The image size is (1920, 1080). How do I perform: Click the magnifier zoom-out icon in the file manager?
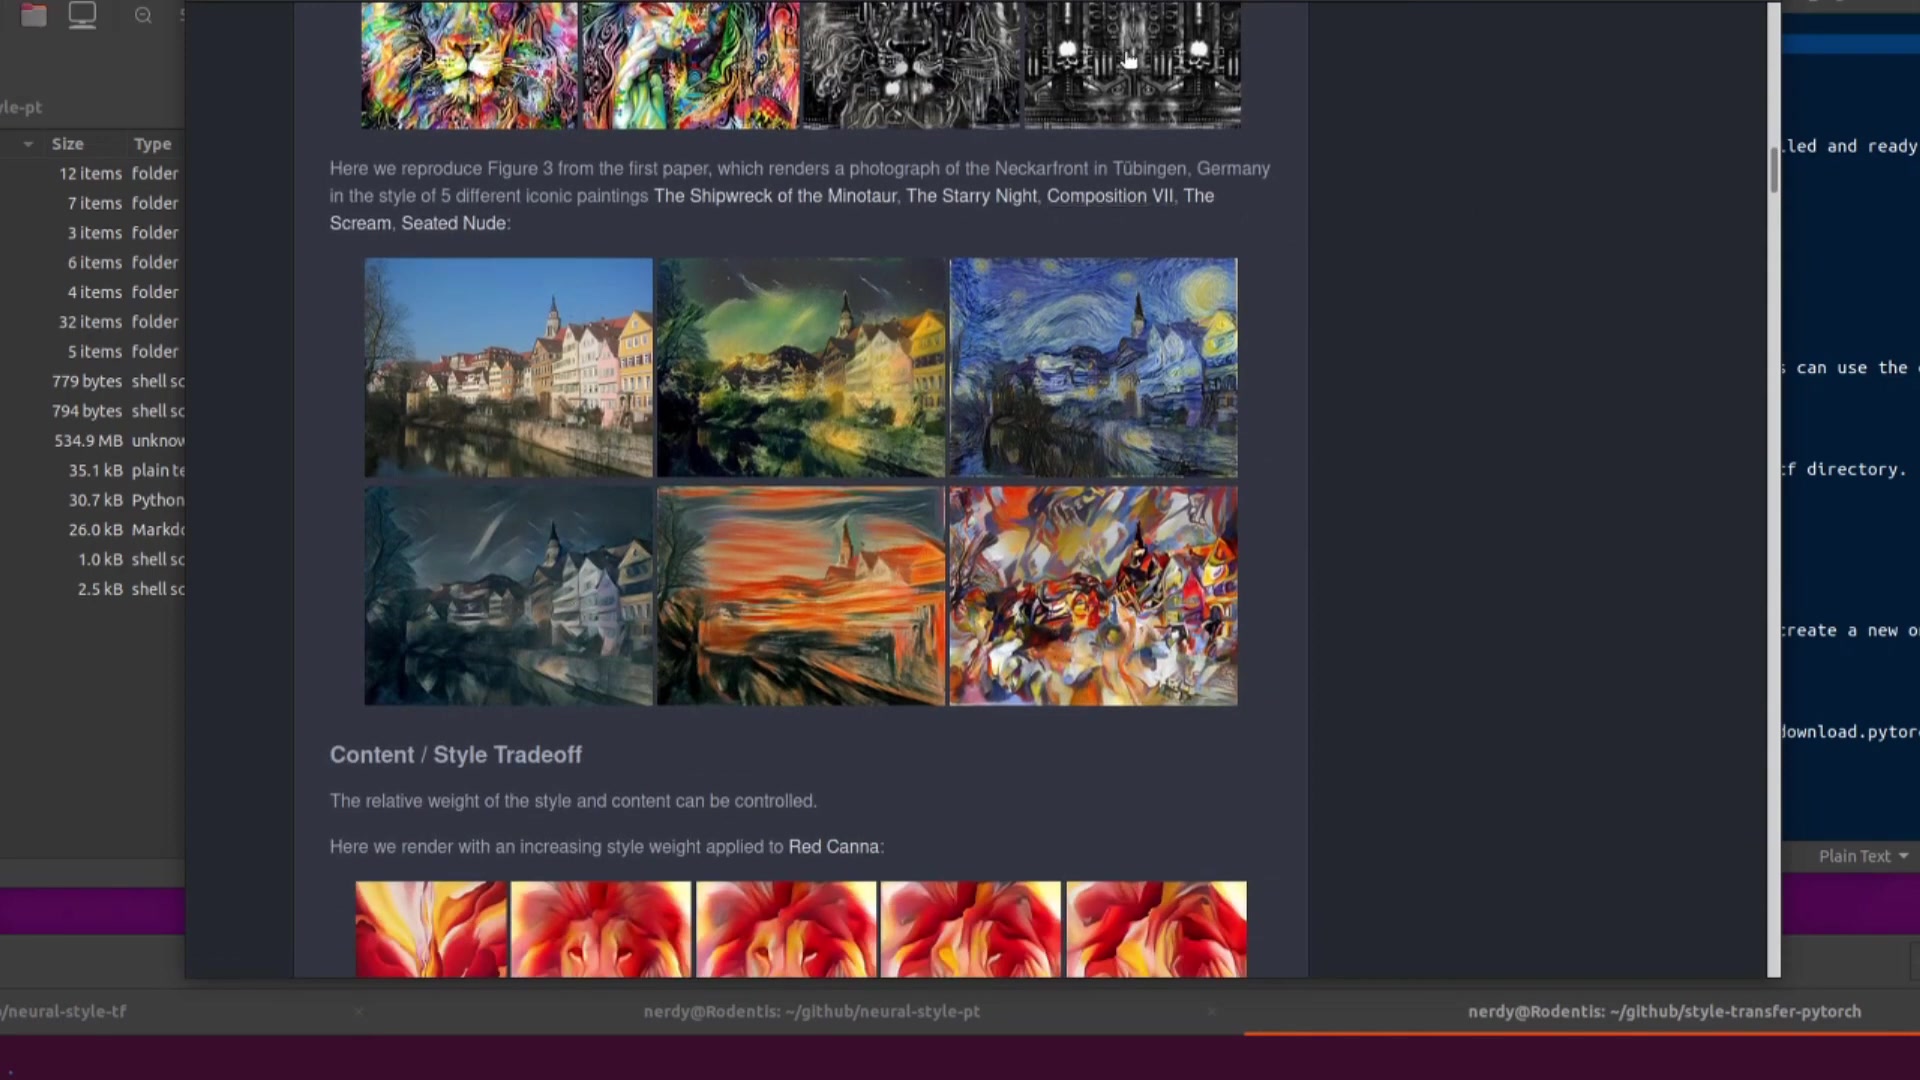pos(143,15)
